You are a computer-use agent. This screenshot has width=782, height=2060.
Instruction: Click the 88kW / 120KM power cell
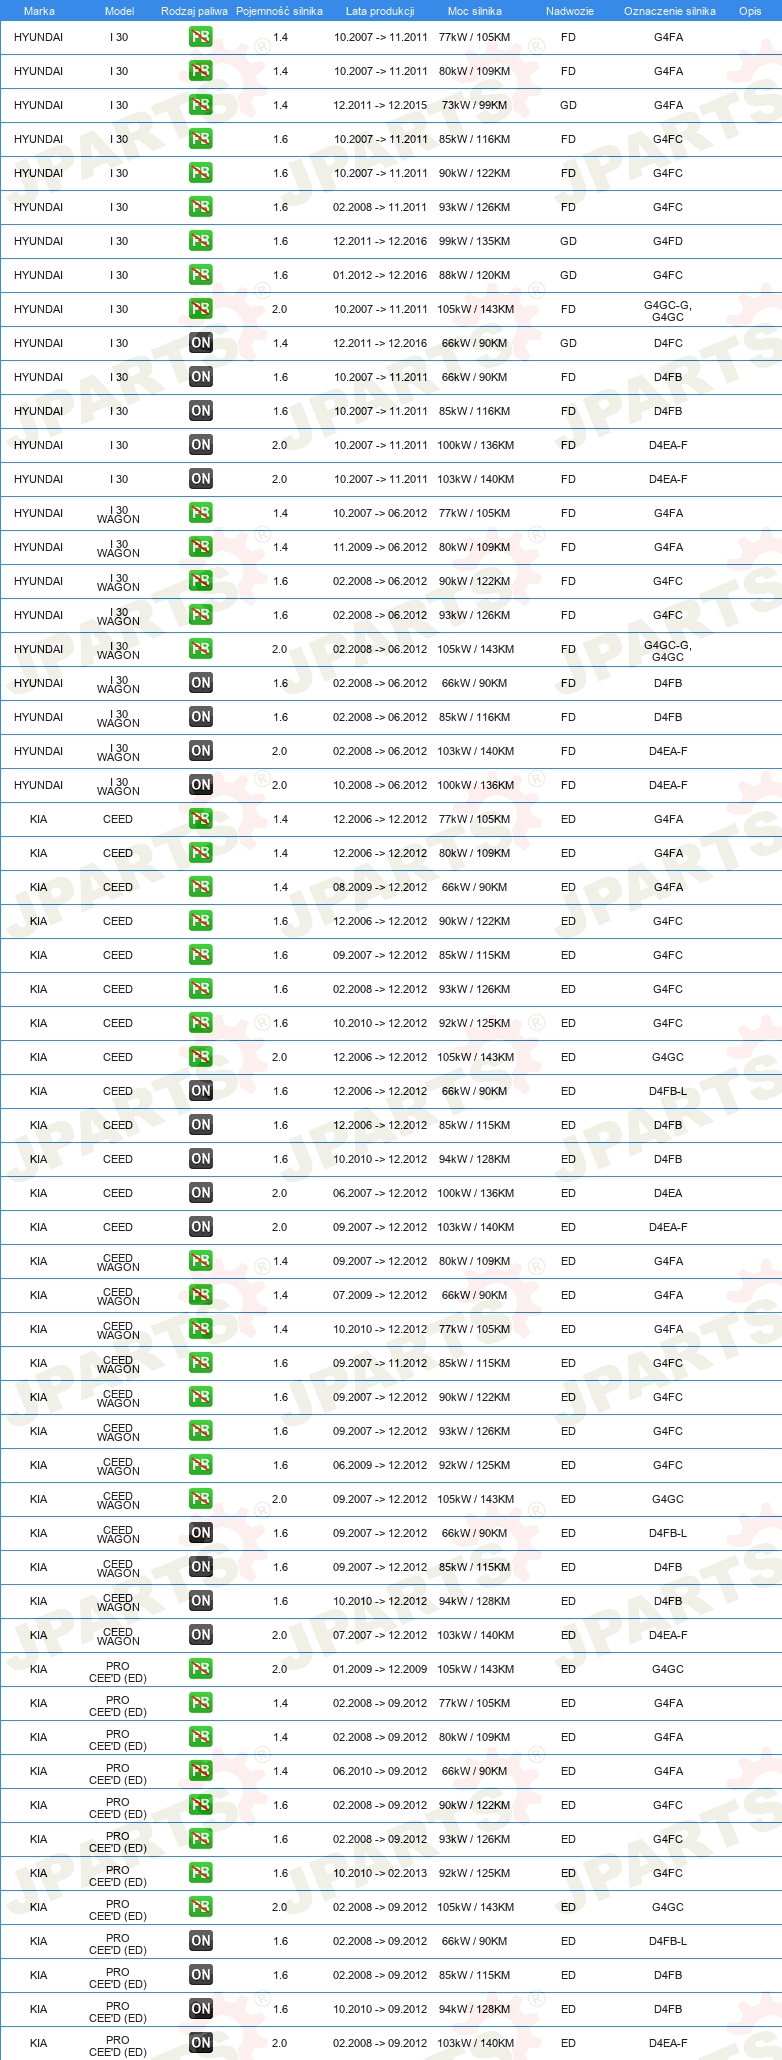pyautogui.click(x=474, y=275)
